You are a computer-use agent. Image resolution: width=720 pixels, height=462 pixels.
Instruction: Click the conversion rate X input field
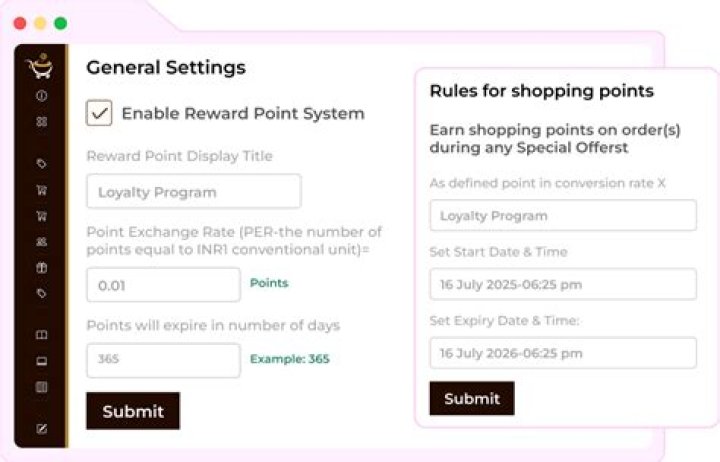(563, 215)
